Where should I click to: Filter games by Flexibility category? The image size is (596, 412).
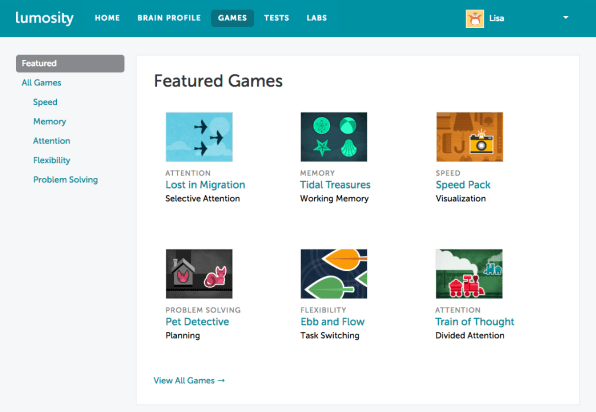point(52,160)
